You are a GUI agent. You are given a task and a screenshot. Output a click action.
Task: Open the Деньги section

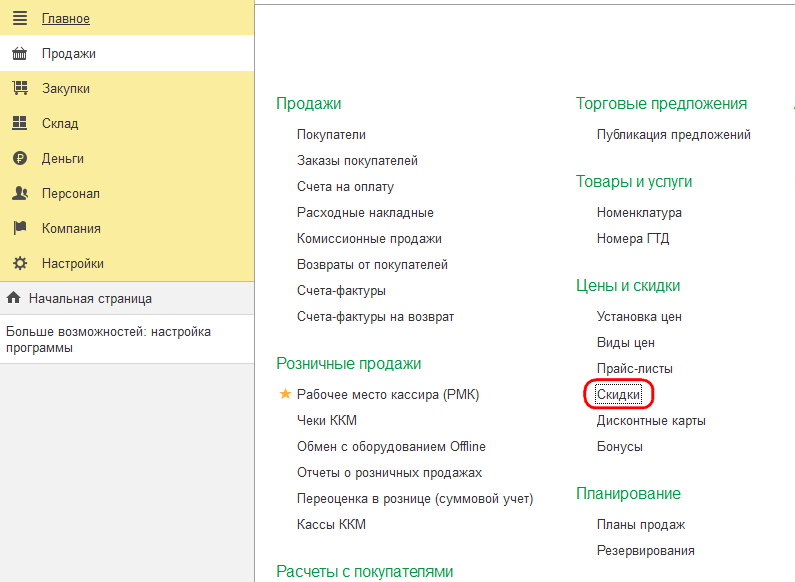tap(127, 158)
